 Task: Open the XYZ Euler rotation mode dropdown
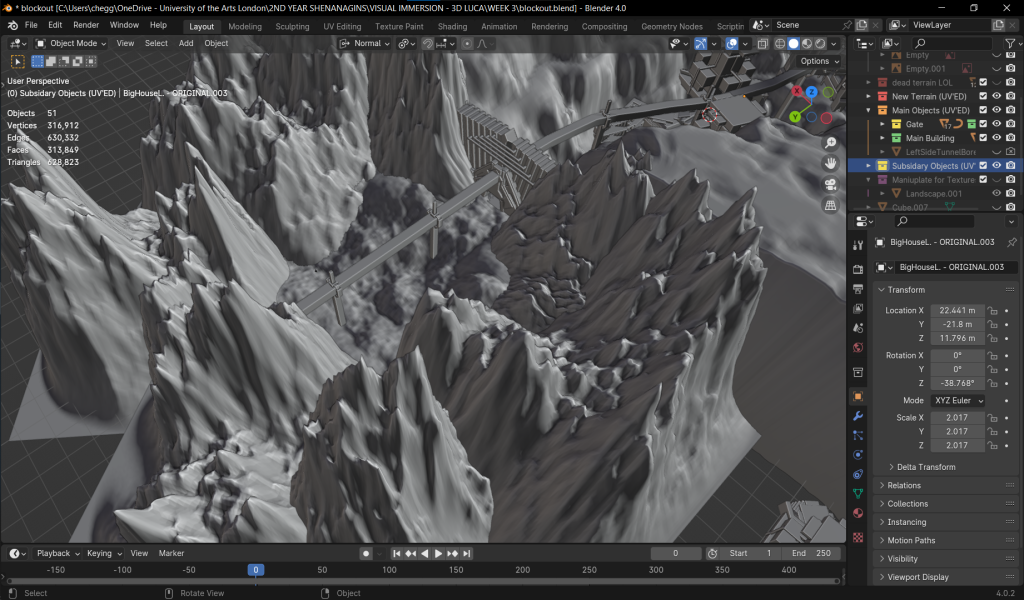(958, 400)
